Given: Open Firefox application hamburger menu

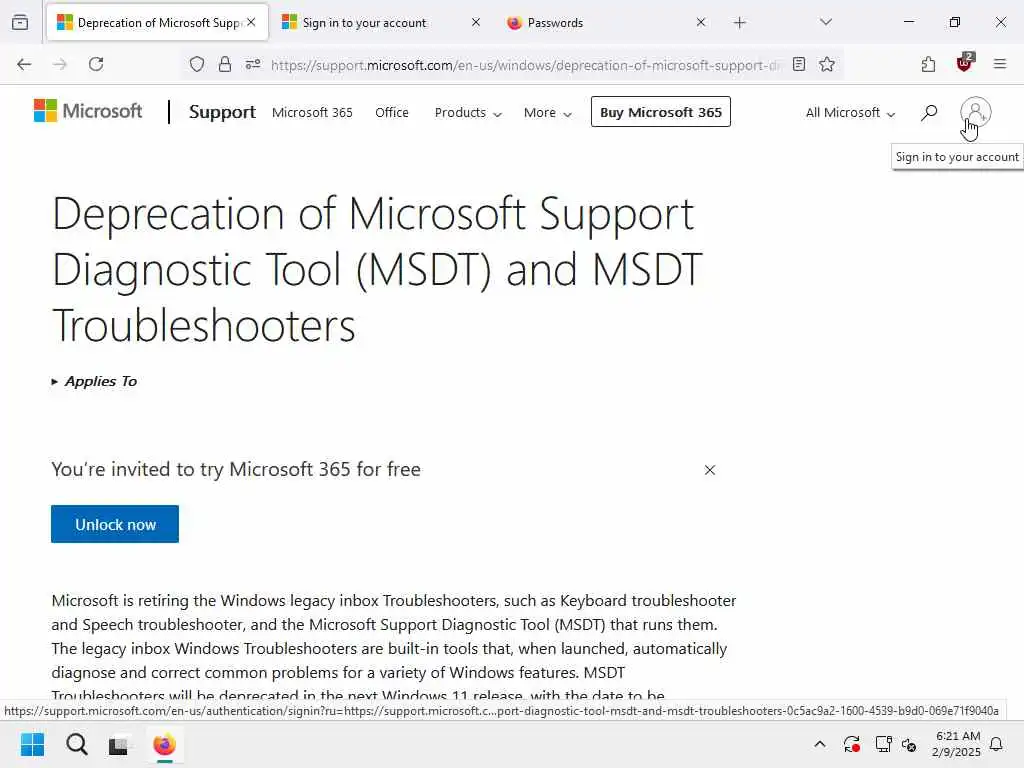Looking at the screenshot, I should click(x=1000, y=64).
